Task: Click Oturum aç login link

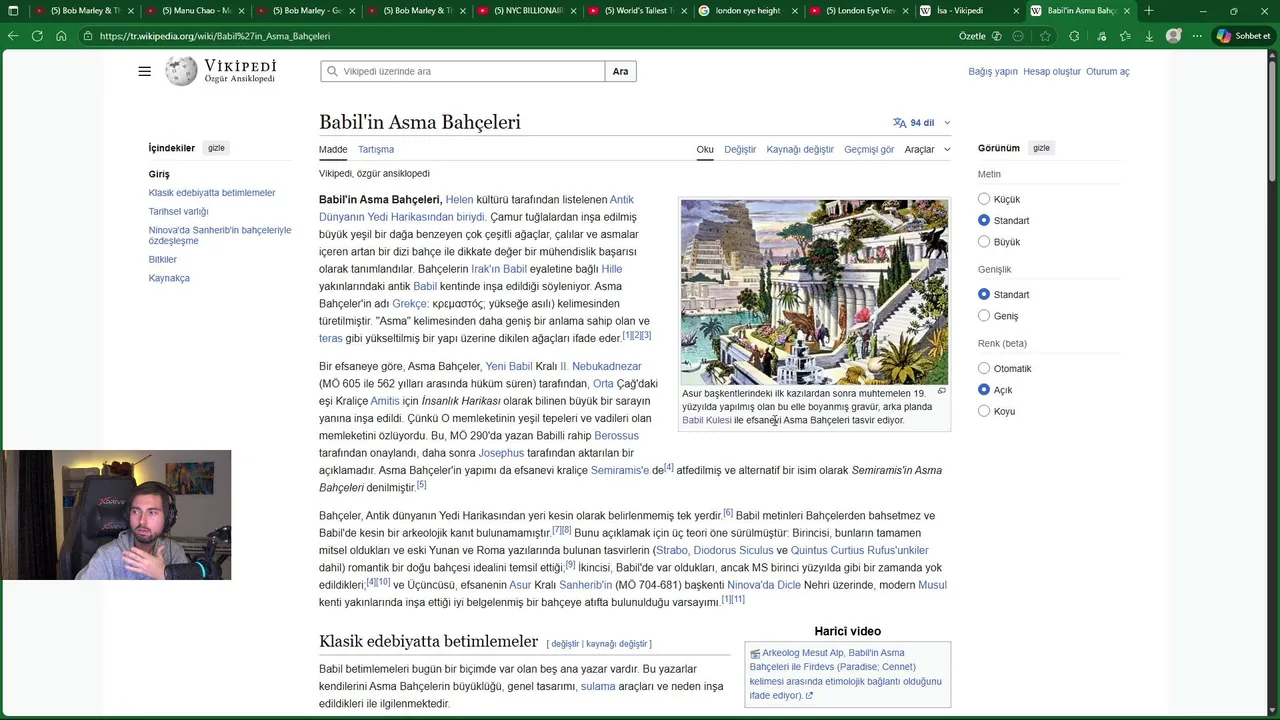Action: pos(1108,72)
